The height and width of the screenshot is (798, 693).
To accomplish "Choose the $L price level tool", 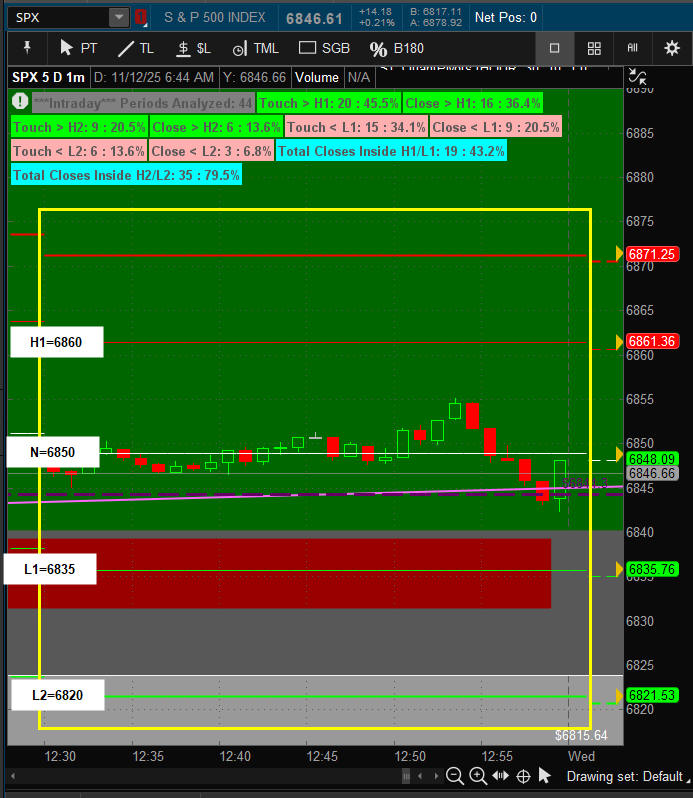I will click(x=193, y=48).
